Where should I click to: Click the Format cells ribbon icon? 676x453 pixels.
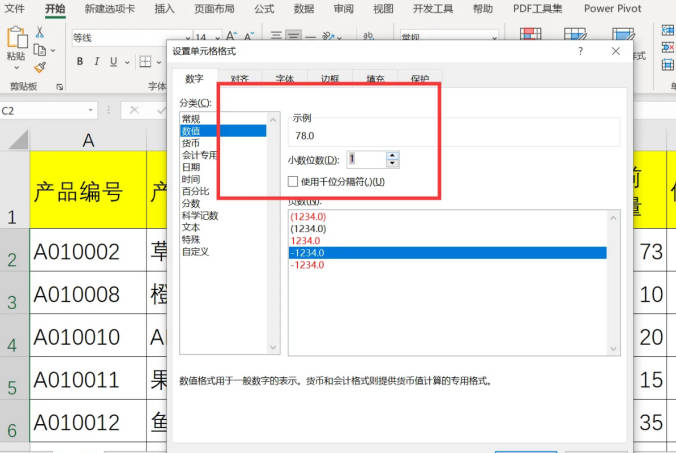point(668,65)
